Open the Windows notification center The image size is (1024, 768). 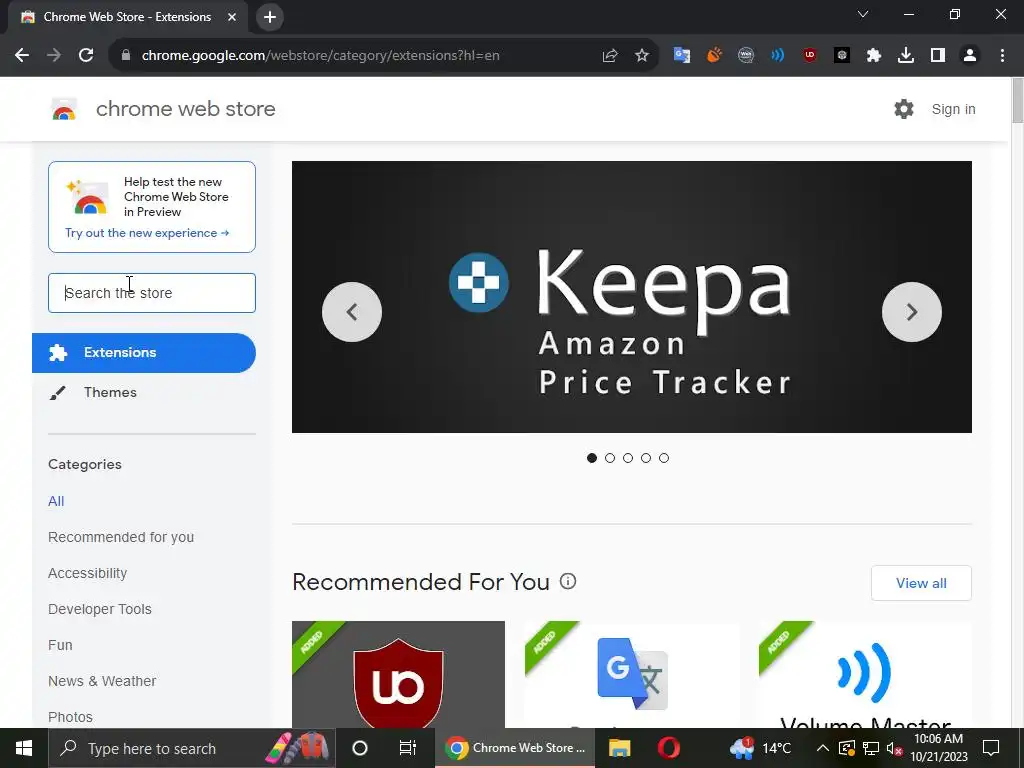(x=991, y=748)
